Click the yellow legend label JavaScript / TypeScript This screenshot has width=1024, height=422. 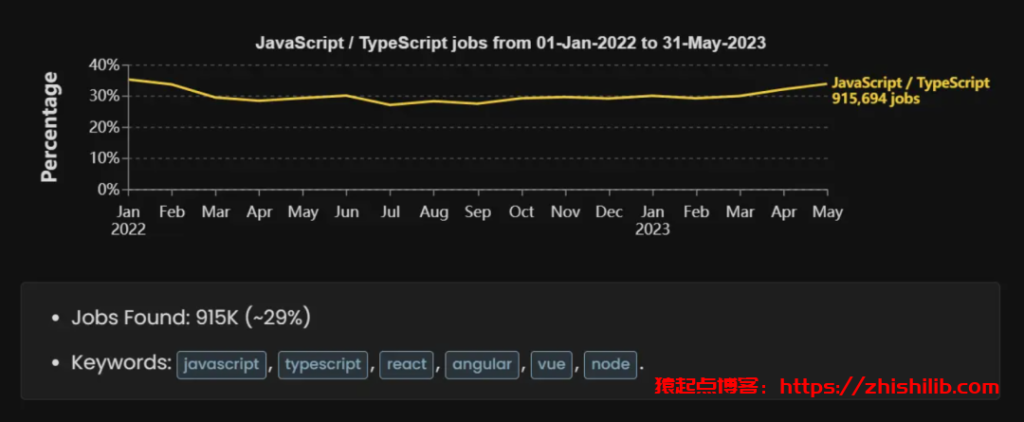point(910,83)
